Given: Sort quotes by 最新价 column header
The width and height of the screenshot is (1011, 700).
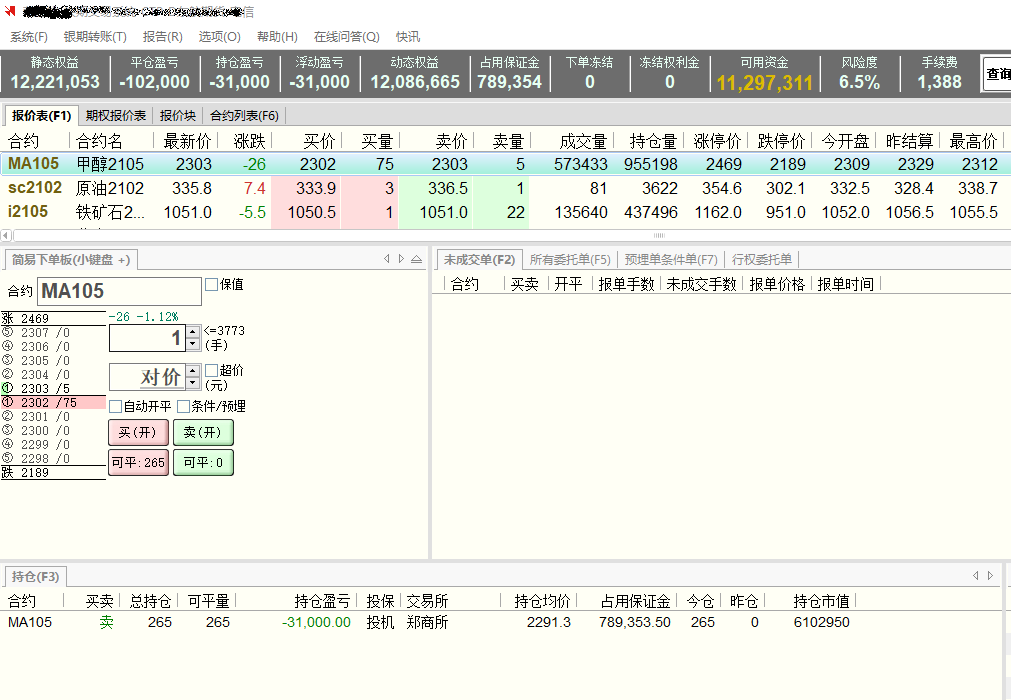Looking at the screenshot, I should (187, 141).
